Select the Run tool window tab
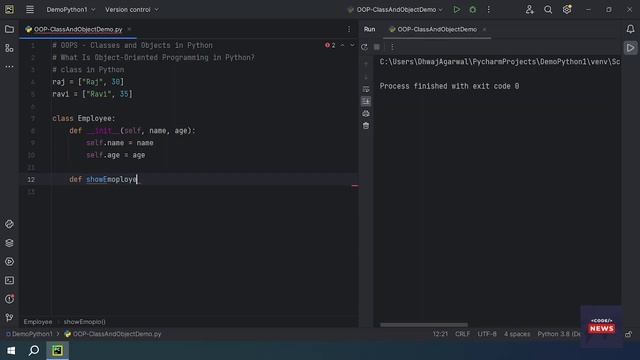This screenshot has width=640, height=360. [369, 29]
